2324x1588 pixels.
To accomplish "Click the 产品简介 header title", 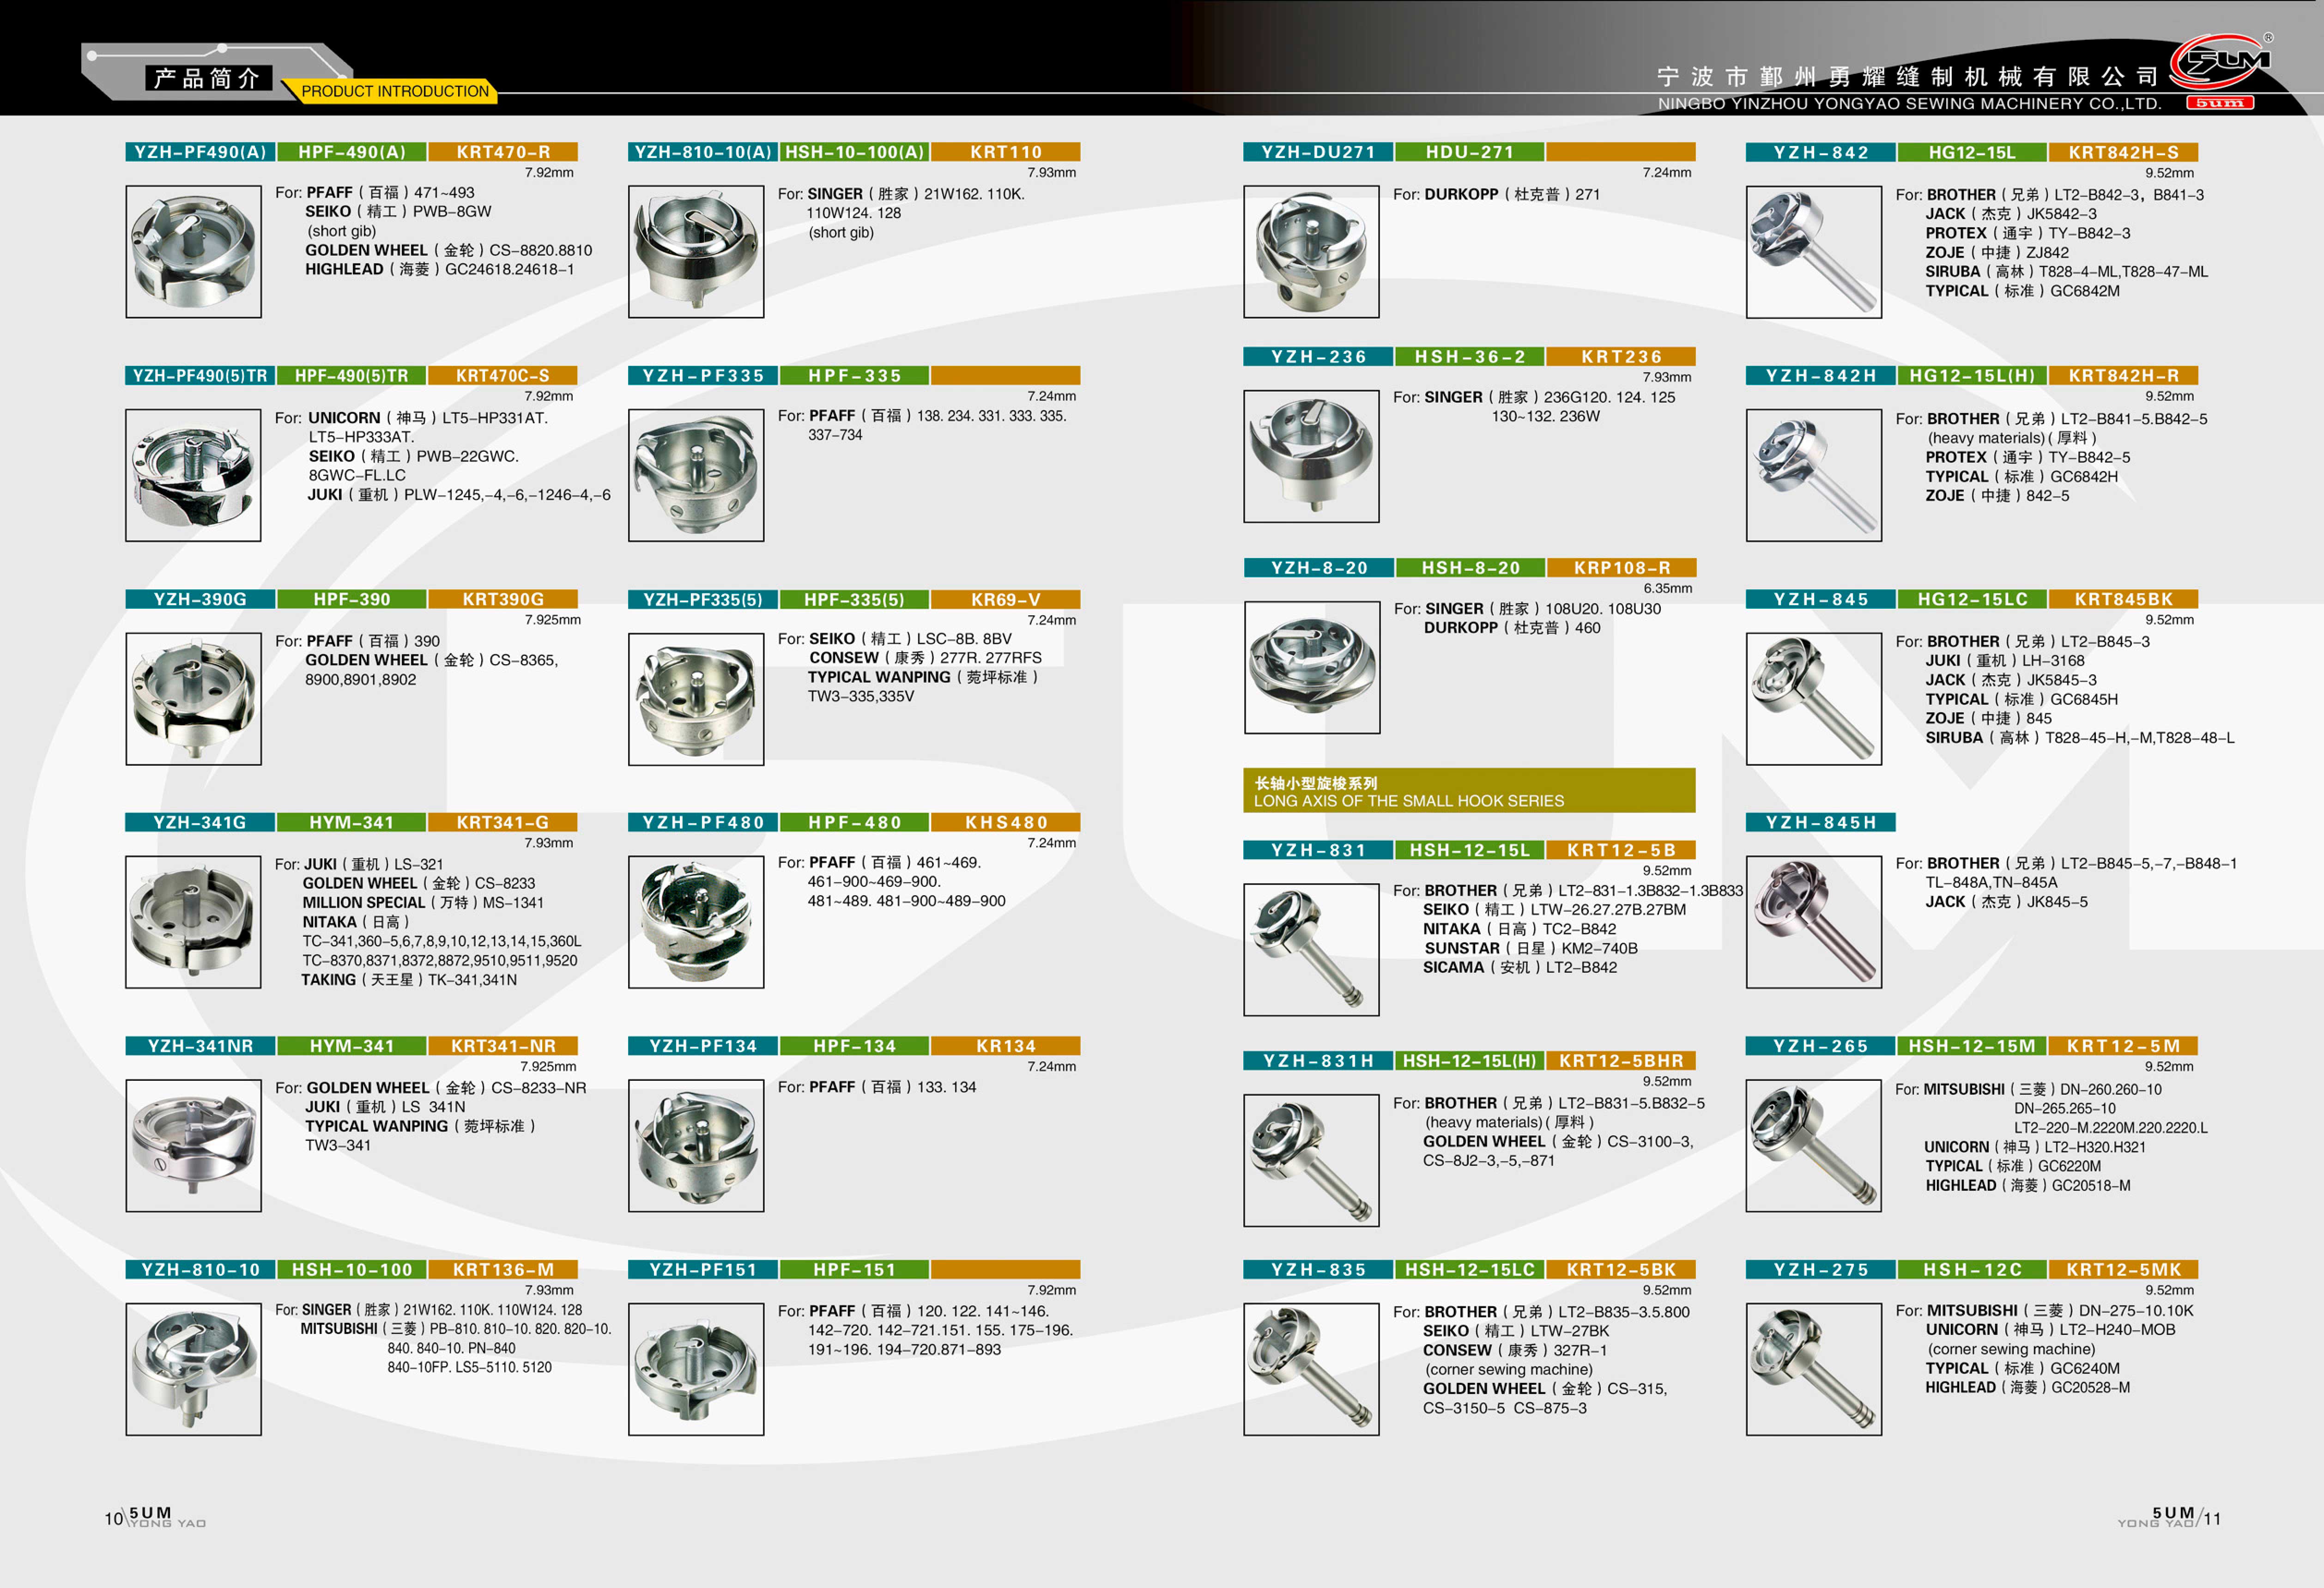I will (x=208, y=78).
